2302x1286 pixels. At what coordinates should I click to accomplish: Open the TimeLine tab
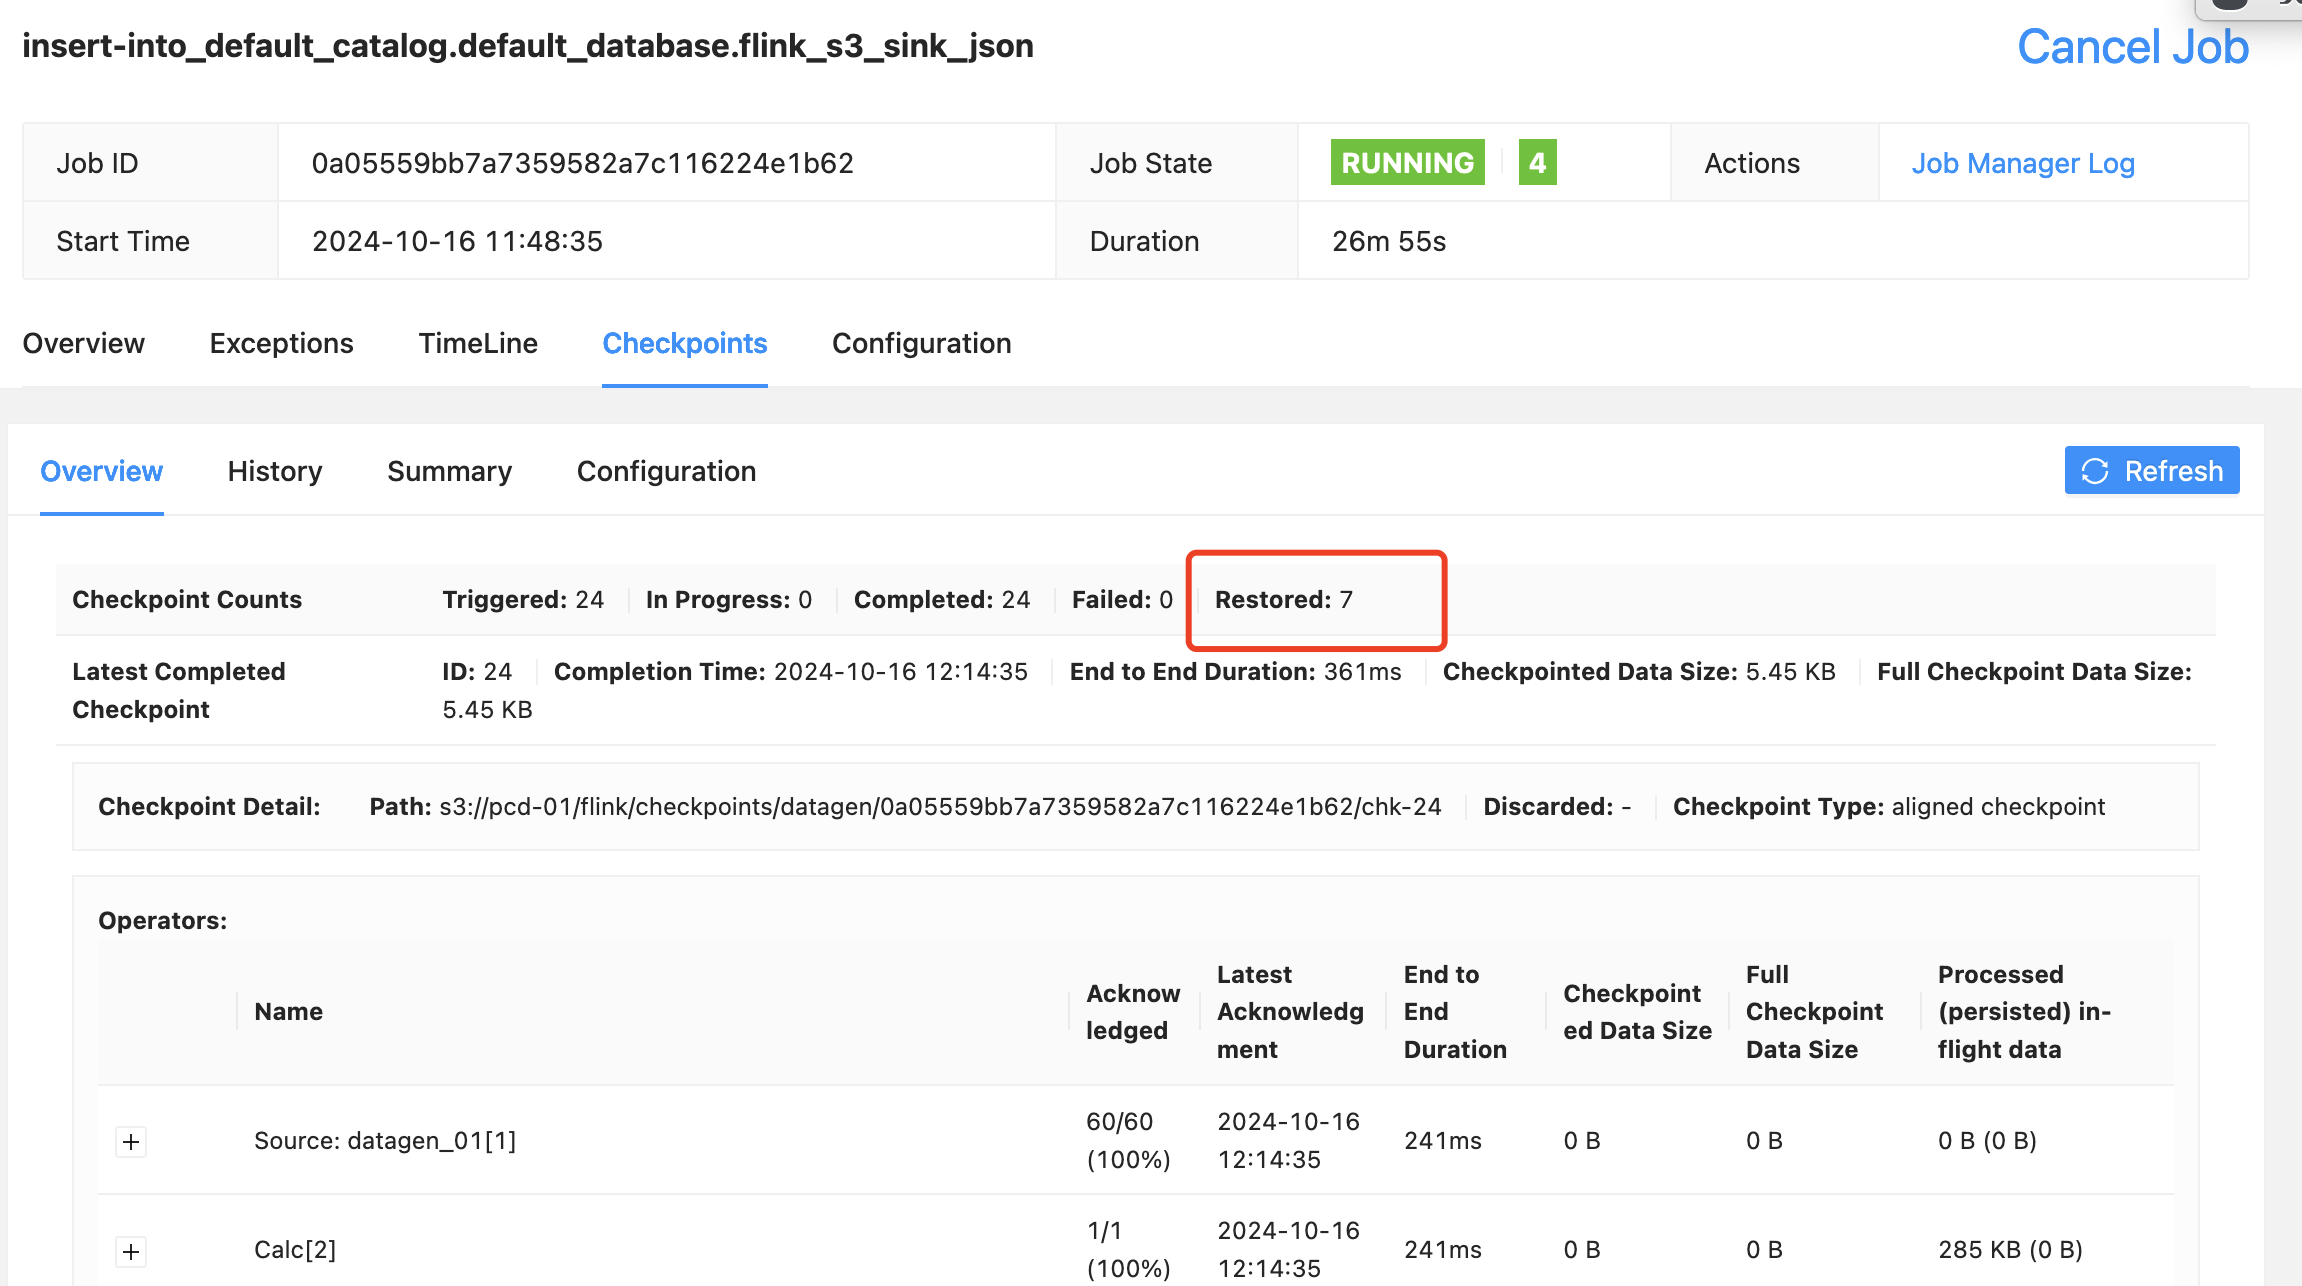coord(478,343)
